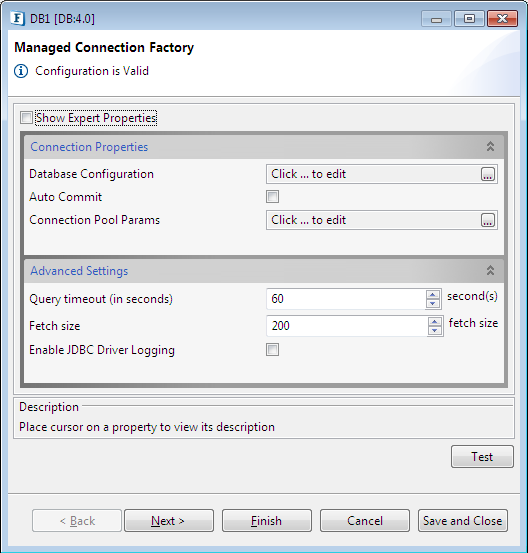Open Connection Pool Params ellipsis button
Image resolution: width=528 pixels, height=553 pixels.
(x=488, y=220)
